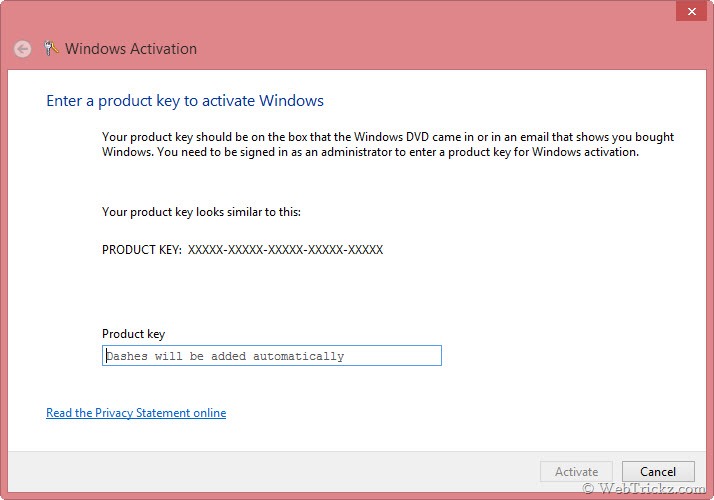Select the Enter a product key heading

(185, 101)
